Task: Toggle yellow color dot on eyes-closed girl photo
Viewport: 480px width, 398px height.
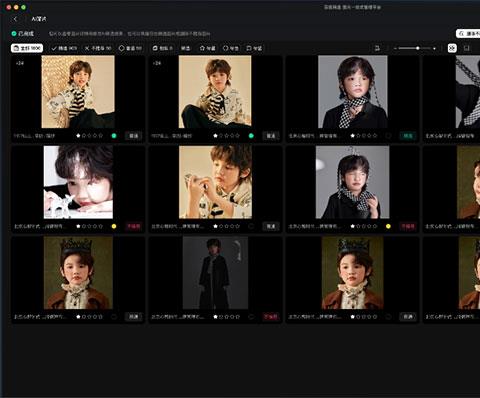Action: tap(388, 226)
